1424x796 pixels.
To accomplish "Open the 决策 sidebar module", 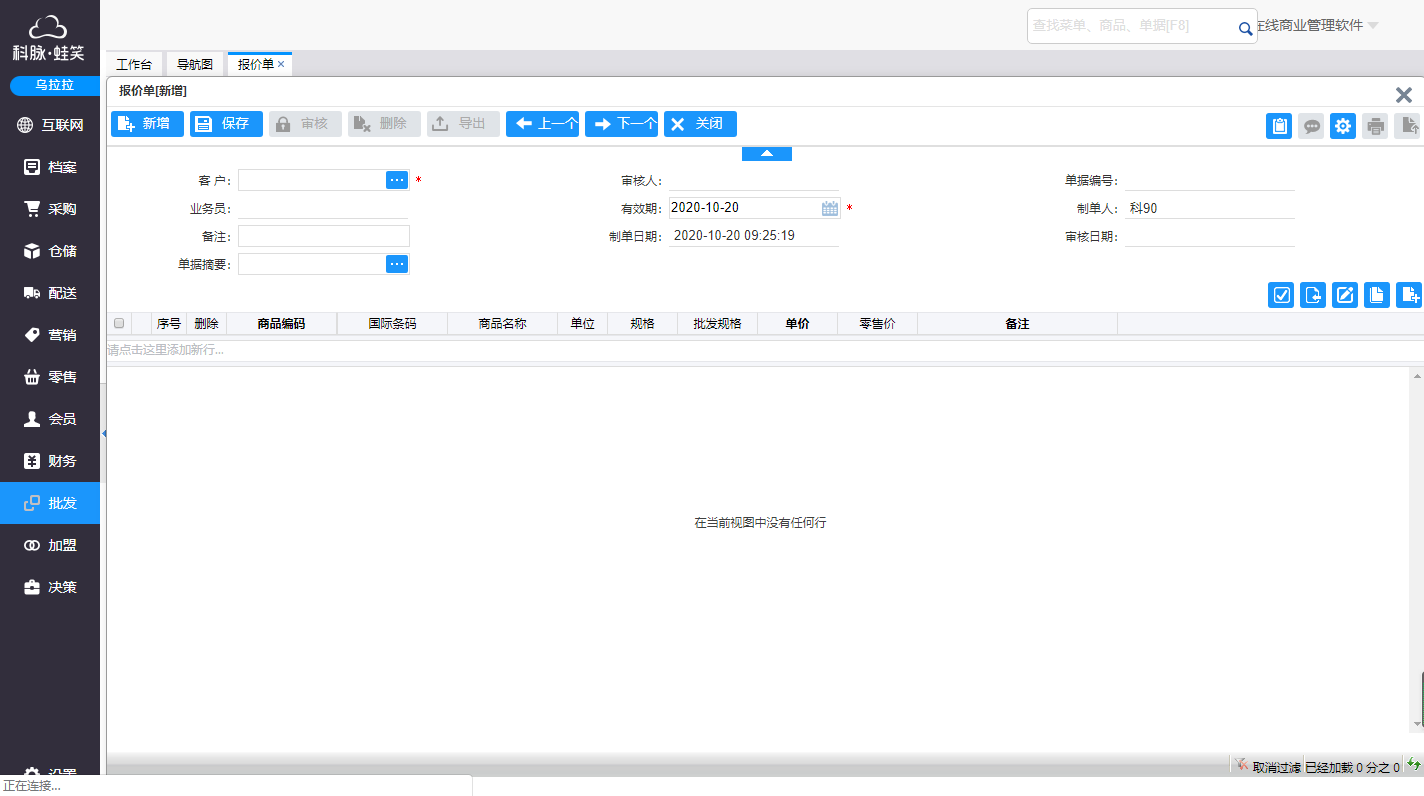I will click(x=50, y=587).
